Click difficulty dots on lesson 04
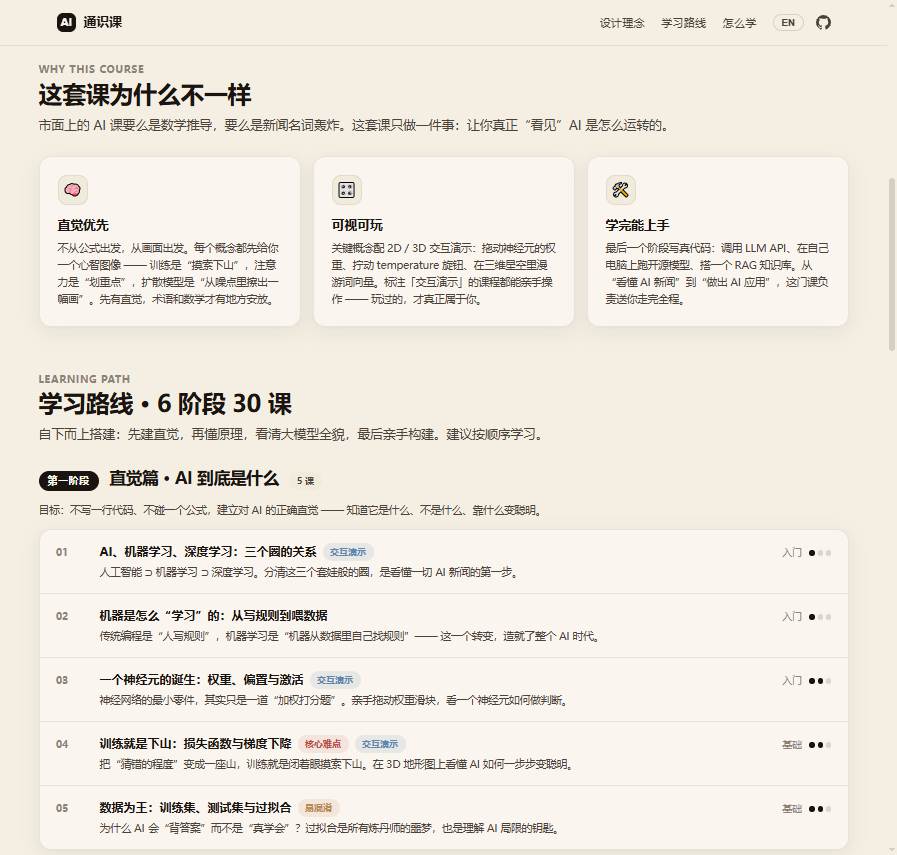This screenshot has height=855, width=897. pos(820,745)
